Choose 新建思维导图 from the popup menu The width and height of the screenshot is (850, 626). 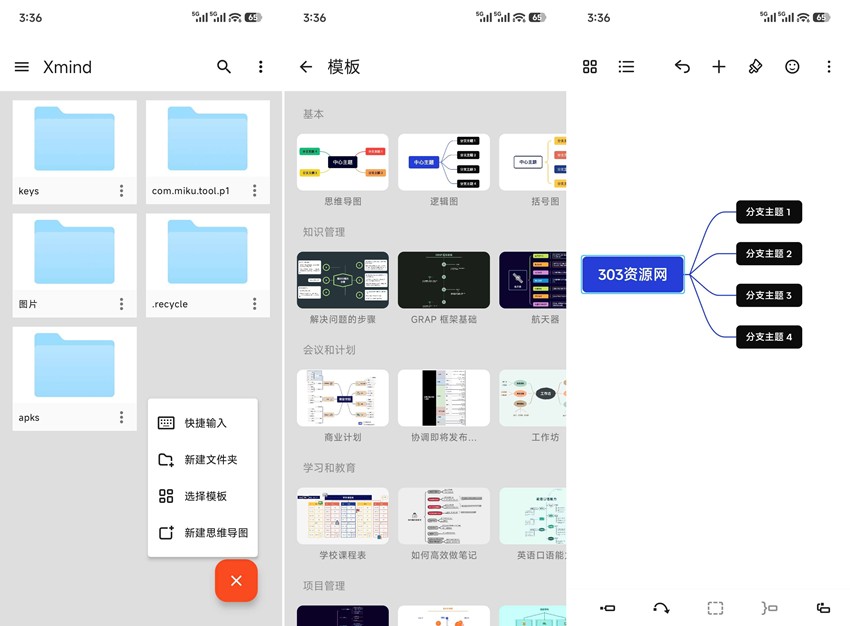pyautogui.click(x=203, y=533)
